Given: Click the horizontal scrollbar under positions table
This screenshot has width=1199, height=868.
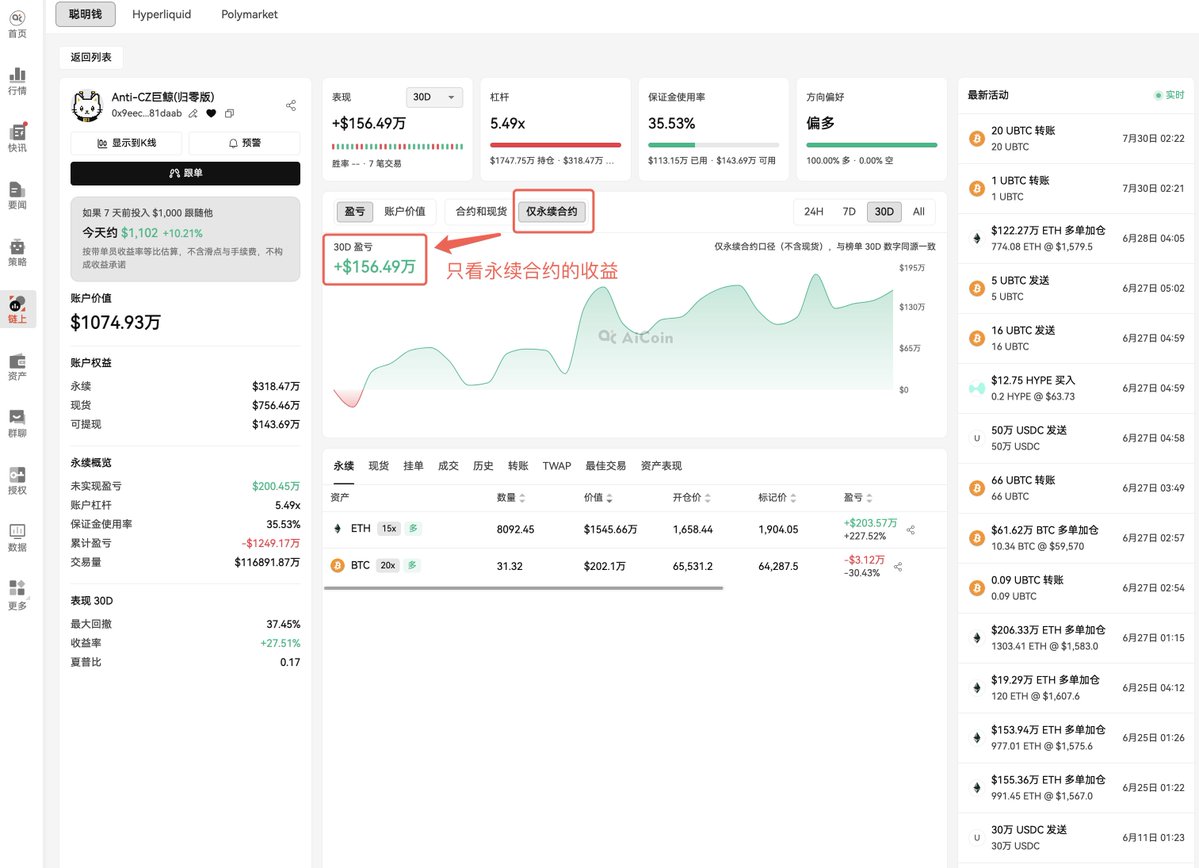Looking at the screenshot, I should 523,588.
